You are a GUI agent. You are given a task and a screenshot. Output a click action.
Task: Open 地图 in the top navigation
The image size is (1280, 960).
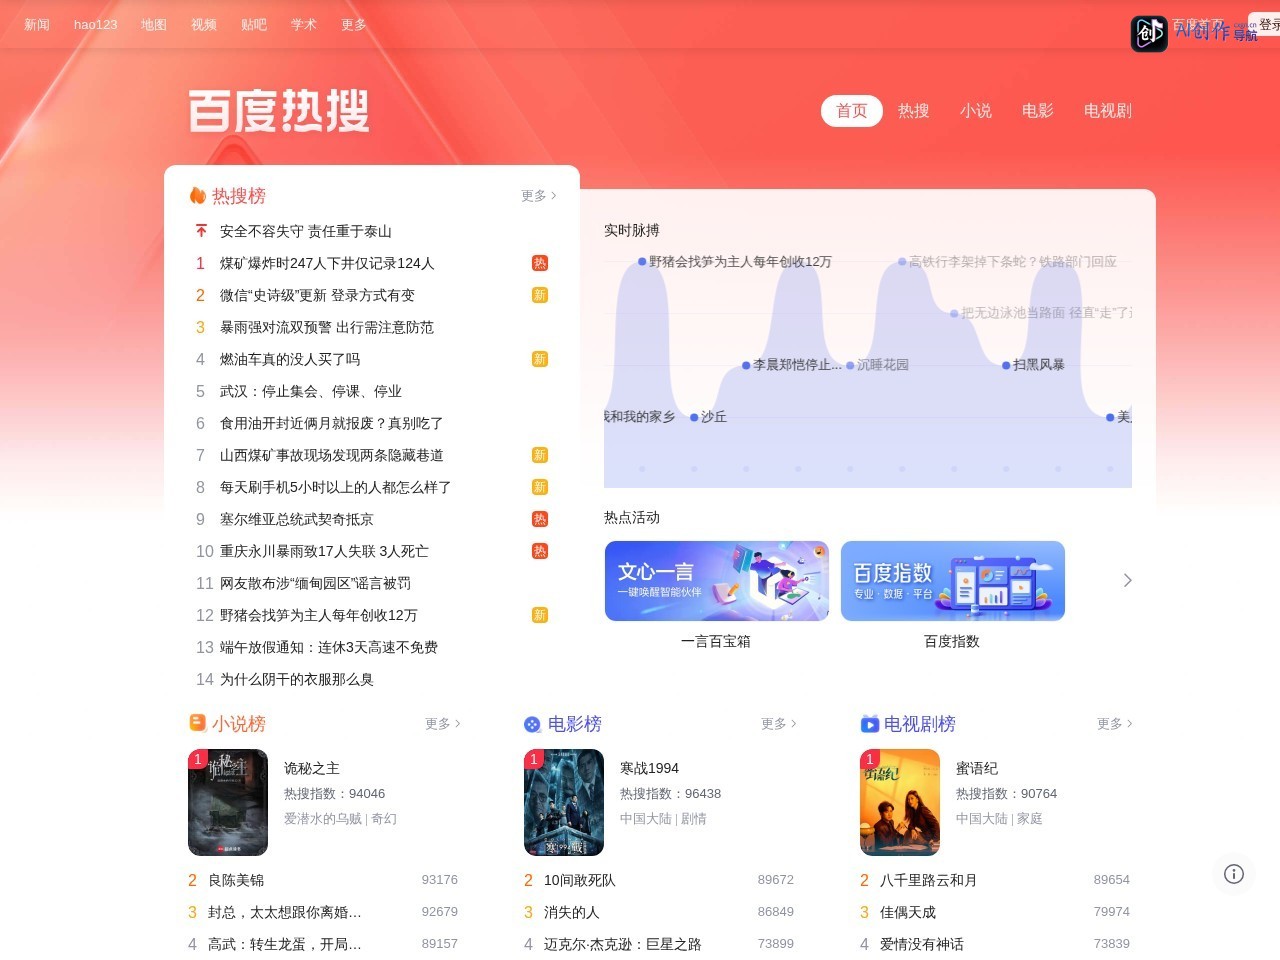point(154,24)
